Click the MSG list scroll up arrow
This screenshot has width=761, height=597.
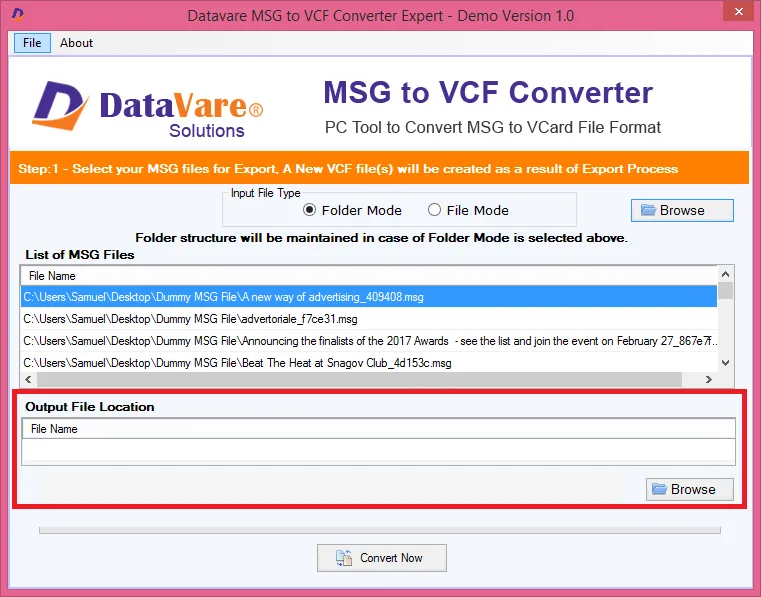(x=726, y=274)
